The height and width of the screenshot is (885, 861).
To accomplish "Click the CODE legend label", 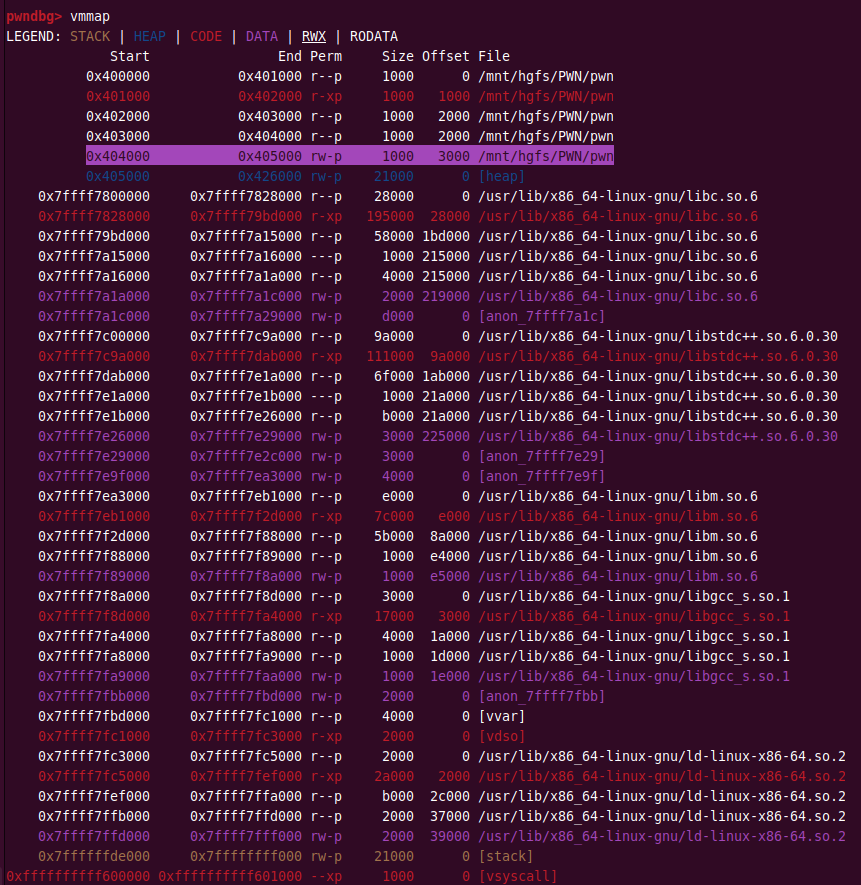I will [x=206, y=37].
